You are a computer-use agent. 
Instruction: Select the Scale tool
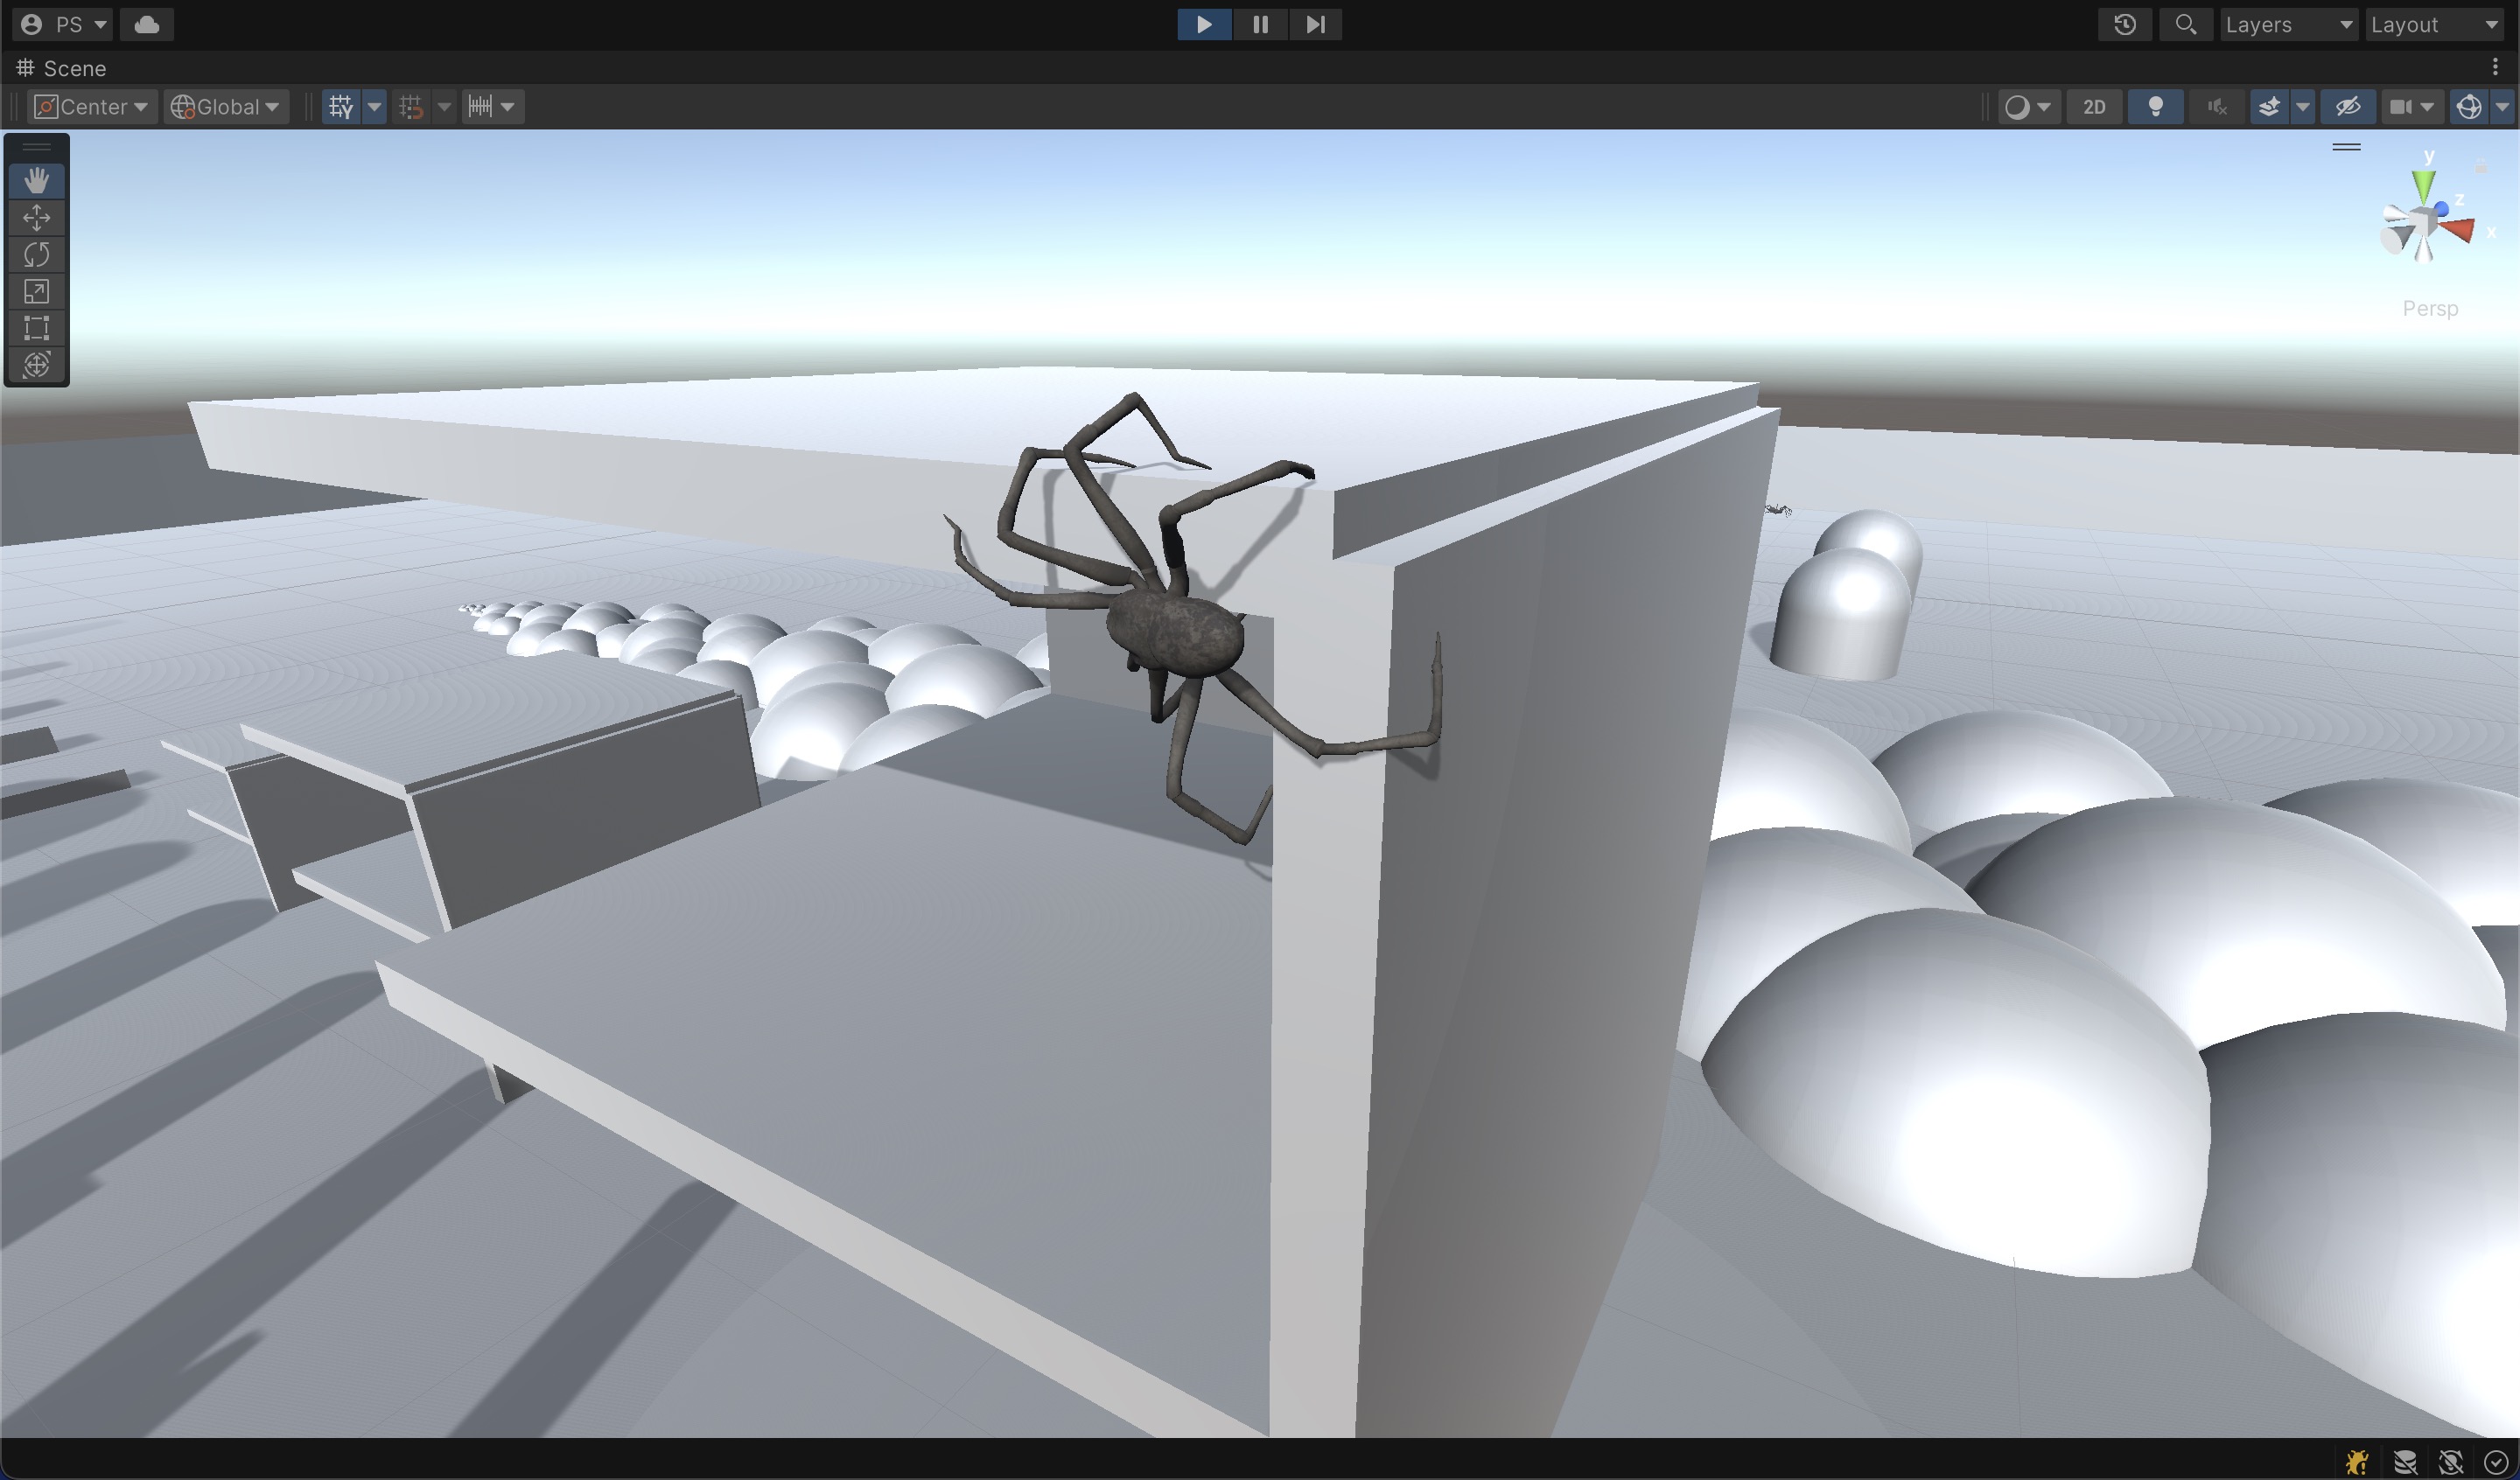(37, 292)
